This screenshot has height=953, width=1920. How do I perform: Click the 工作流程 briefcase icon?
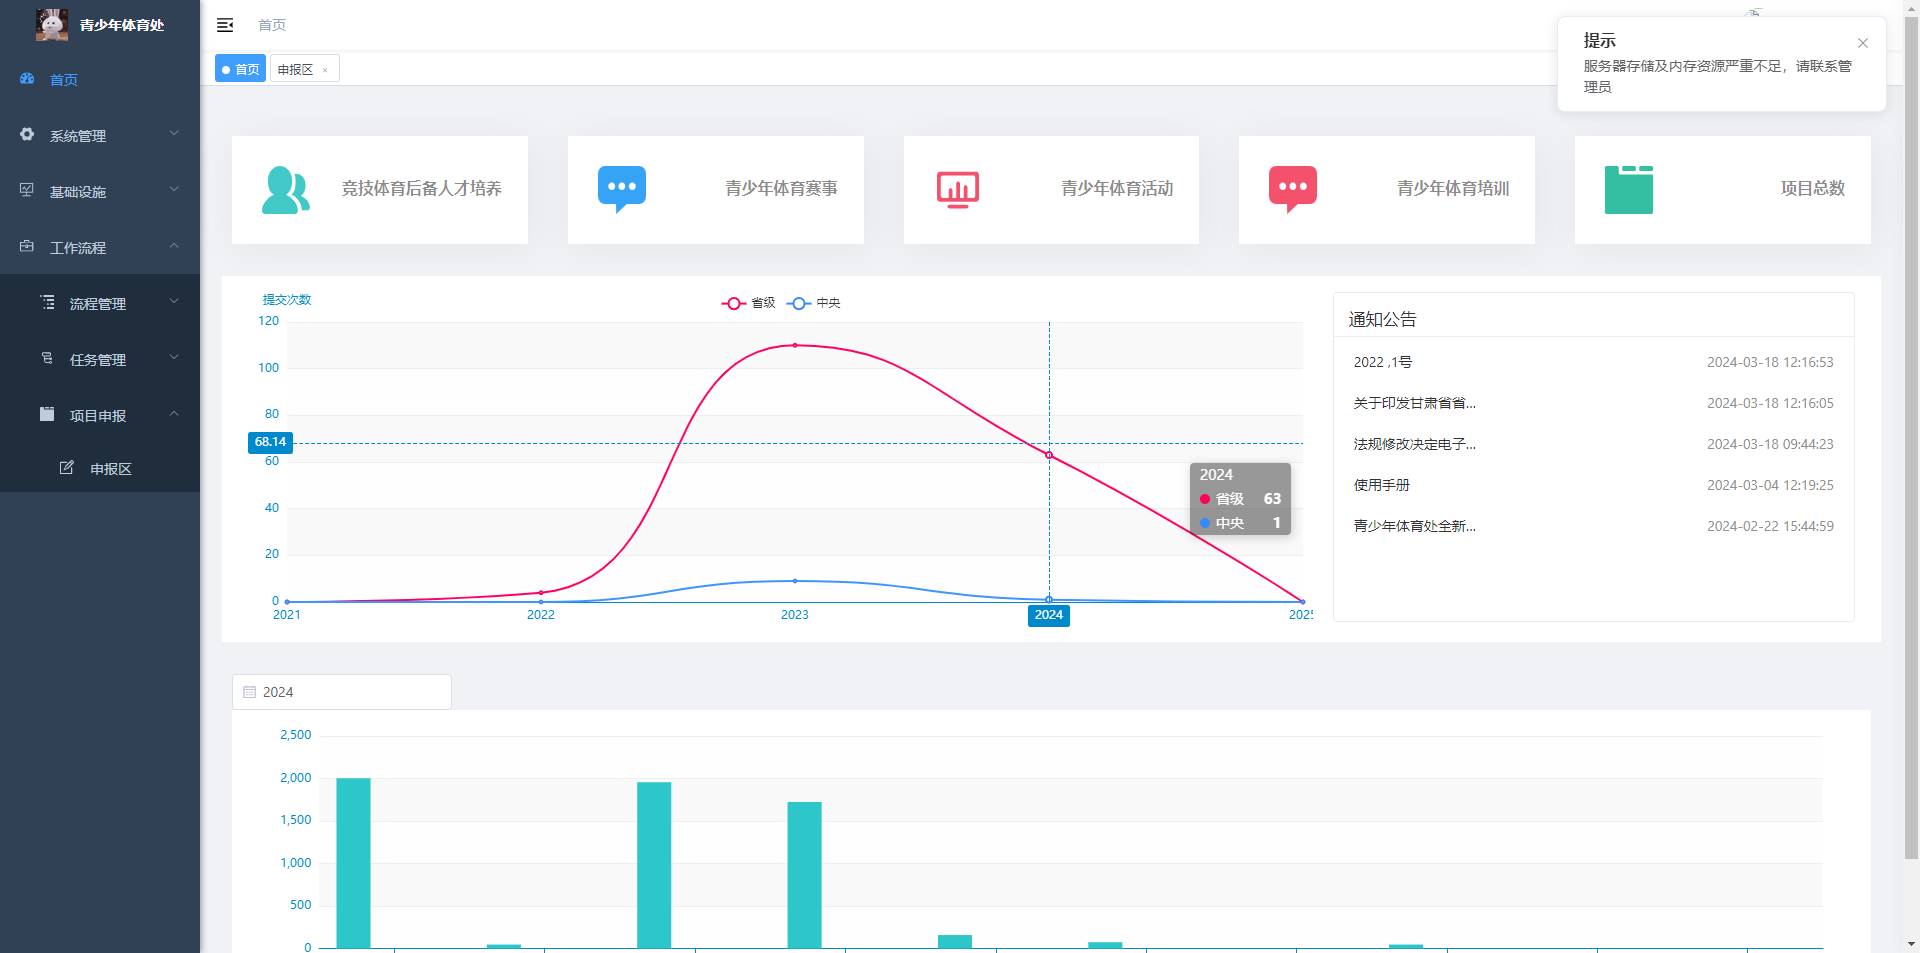[x=27, y=246]
